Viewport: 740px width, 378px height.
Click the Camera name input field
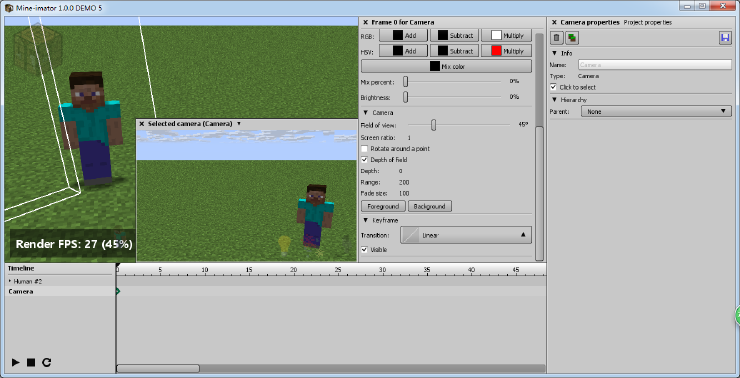655,65
